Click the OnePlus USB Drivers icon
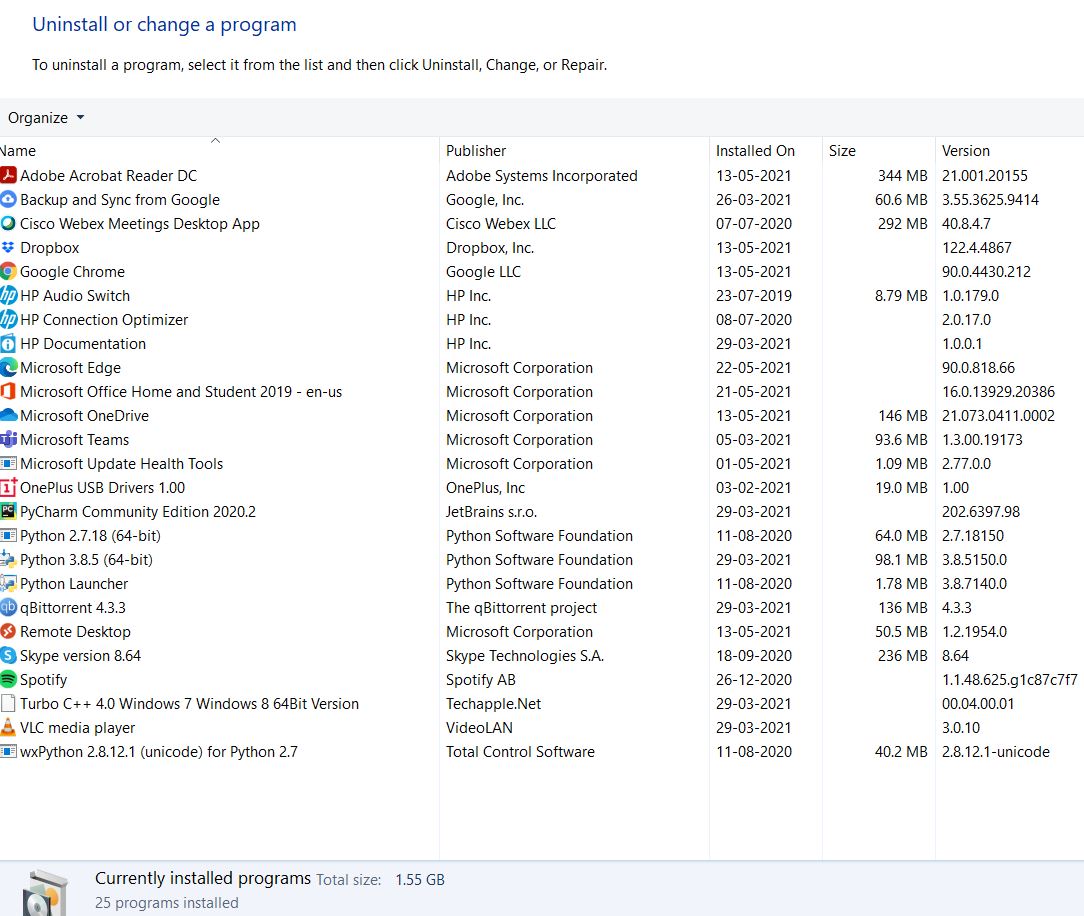This screenshot has width=1084, height=916. [8, 487]
